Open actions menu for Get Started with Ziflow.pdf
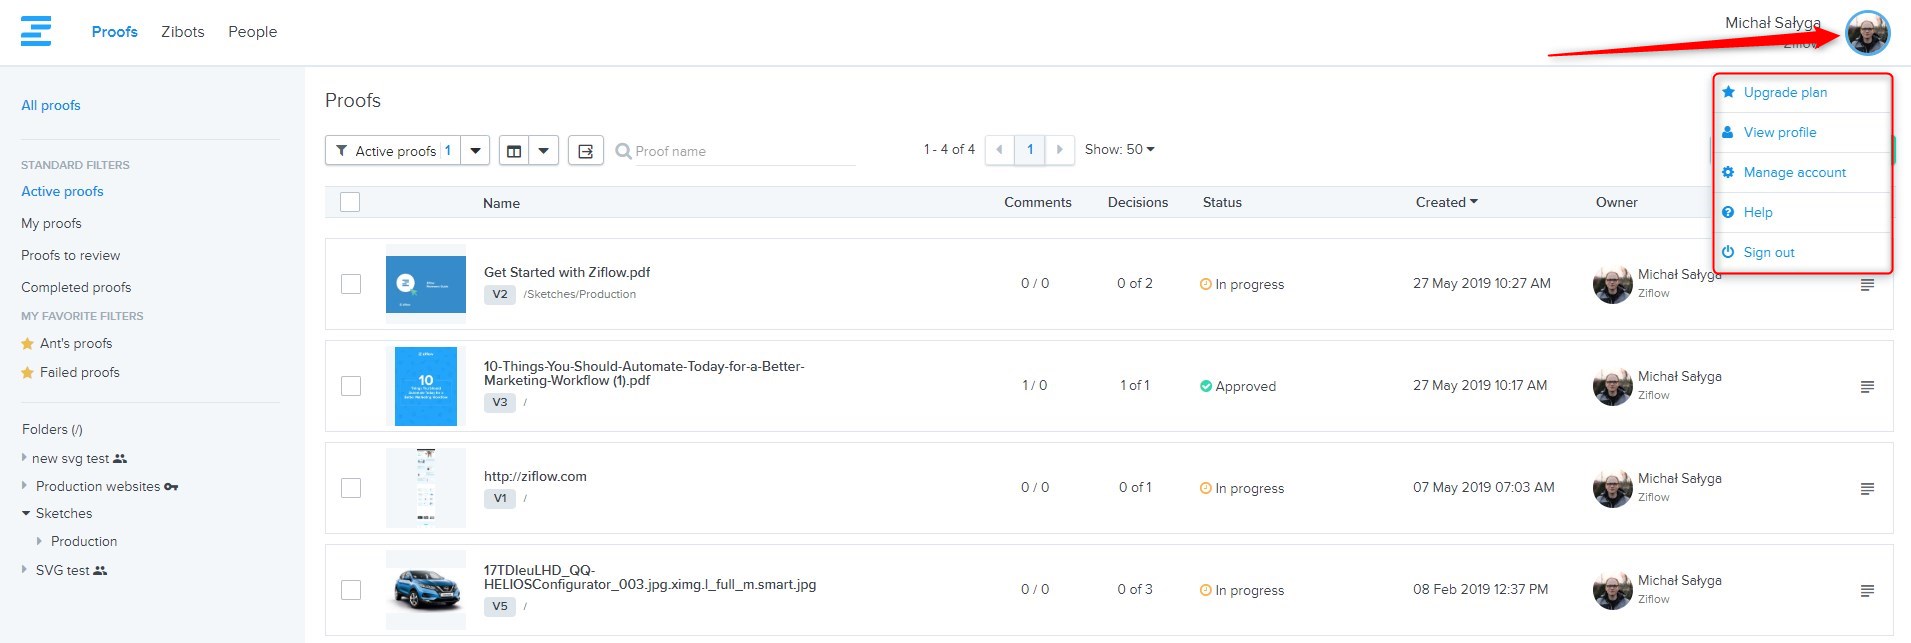This screenshot has width=1911, height=643. point(1866,285)
